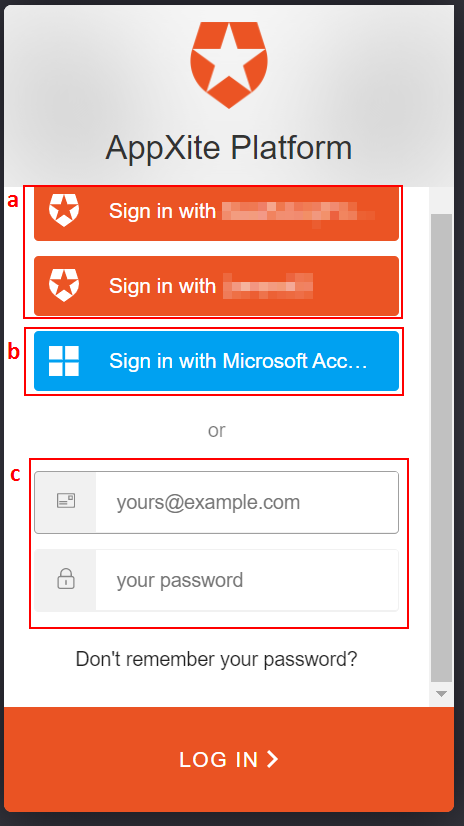Click the gray vertical scrollbar thumb
This screenshot has height=826, width=464.
pyautogui.click(x=441, y=448)
